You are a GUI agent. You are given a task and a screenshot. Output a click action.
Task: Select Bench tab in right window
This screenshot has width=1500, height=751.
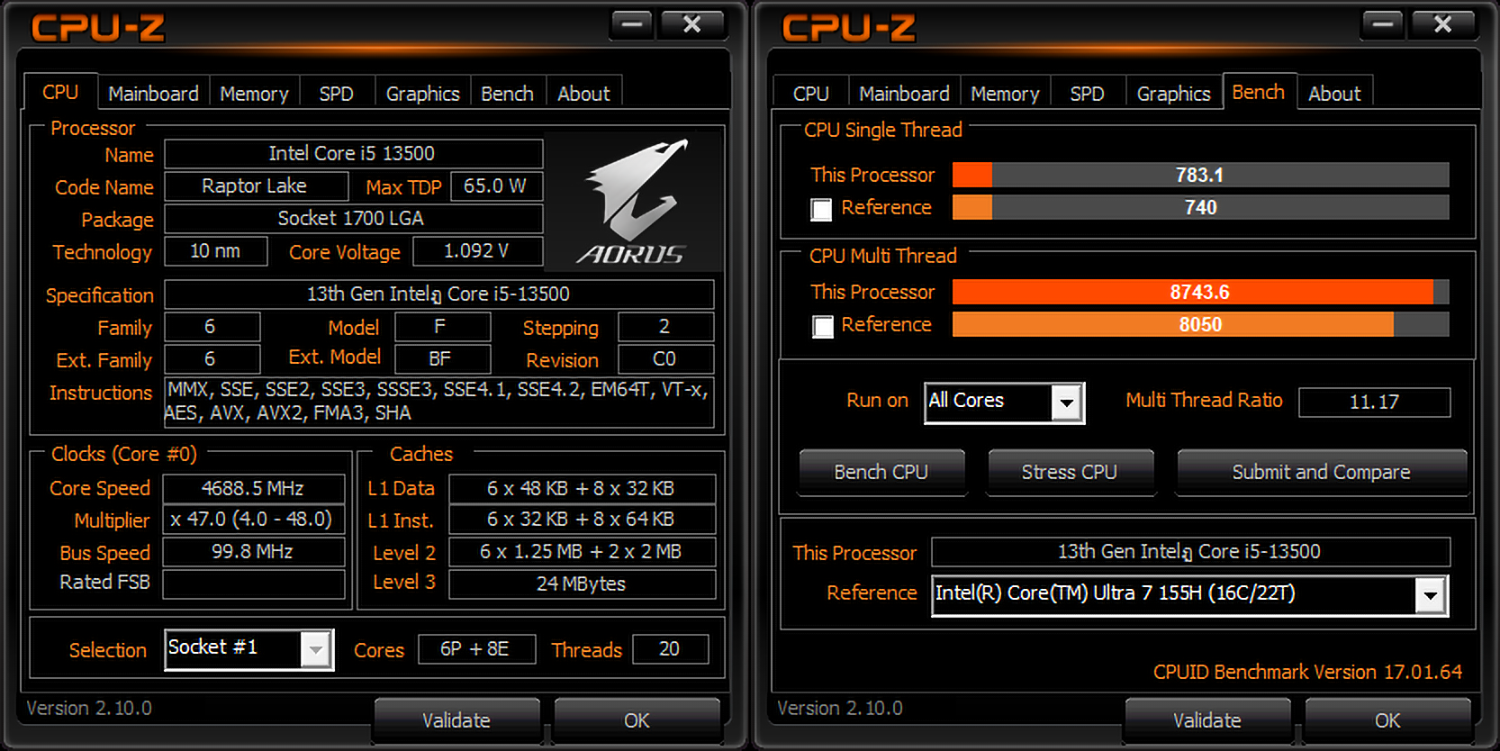(1258, 91)
